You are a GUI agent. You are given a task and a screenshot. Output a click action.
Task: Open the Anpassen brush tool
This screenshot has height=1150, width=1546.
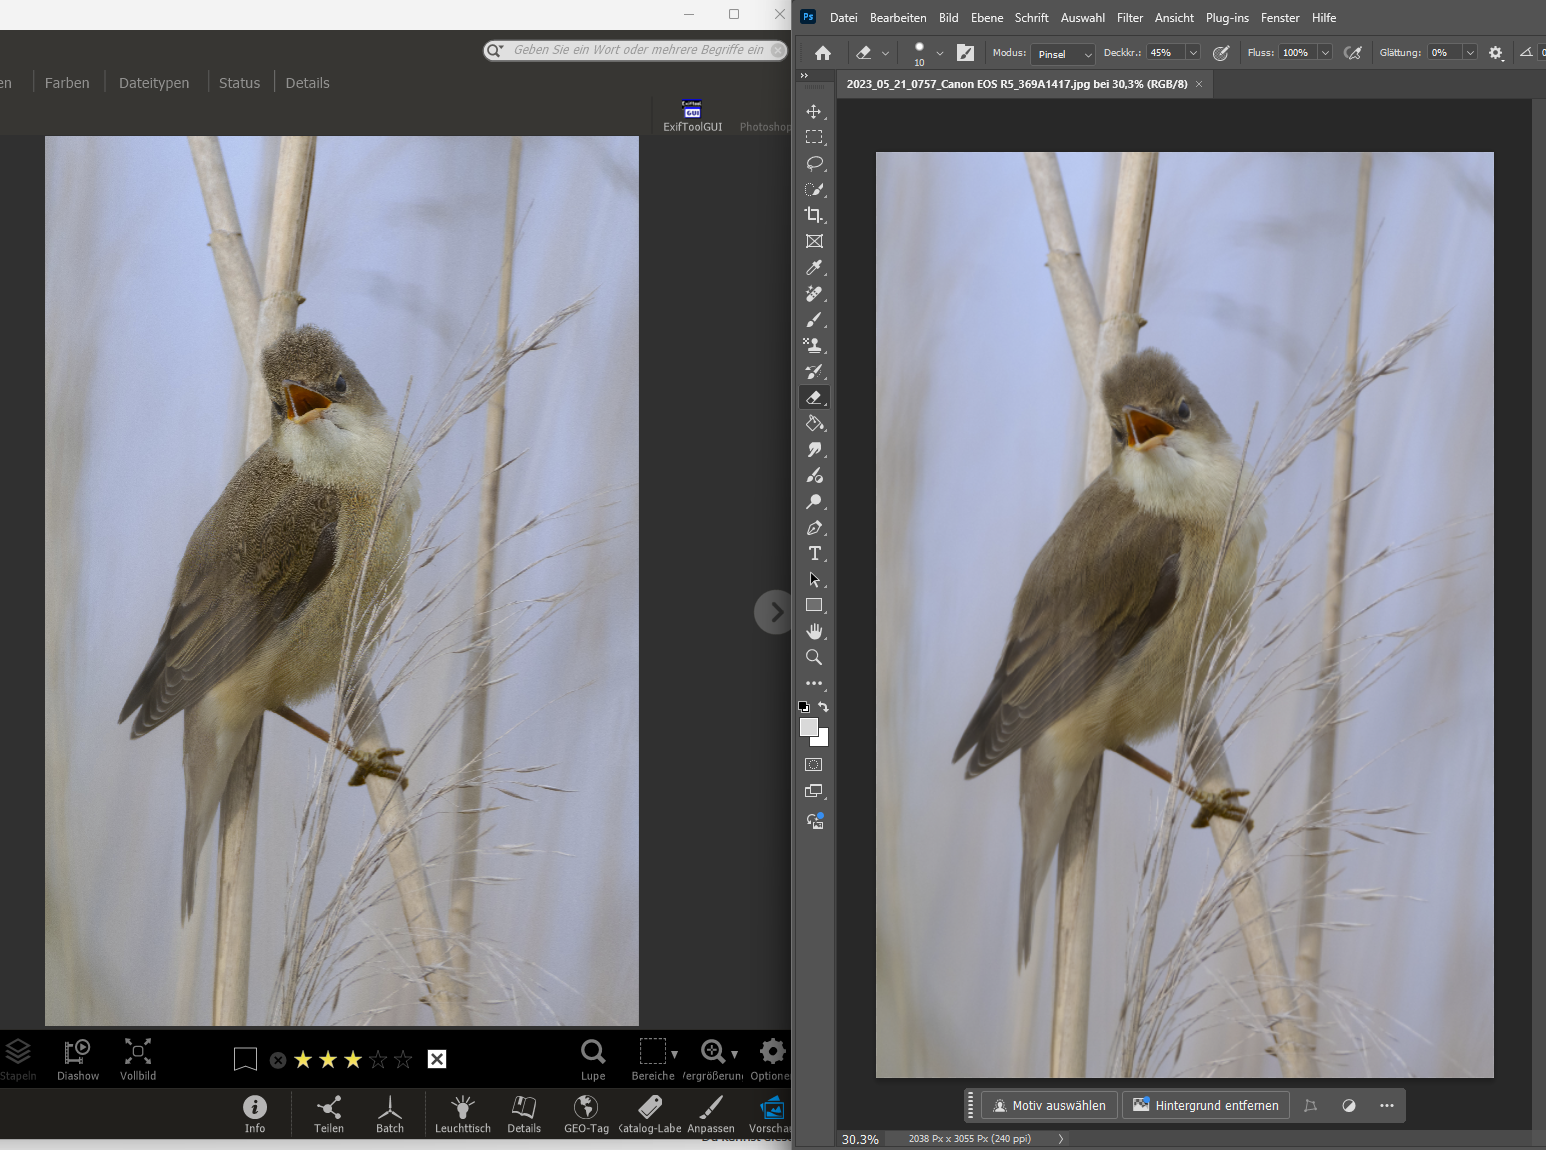711,1113
